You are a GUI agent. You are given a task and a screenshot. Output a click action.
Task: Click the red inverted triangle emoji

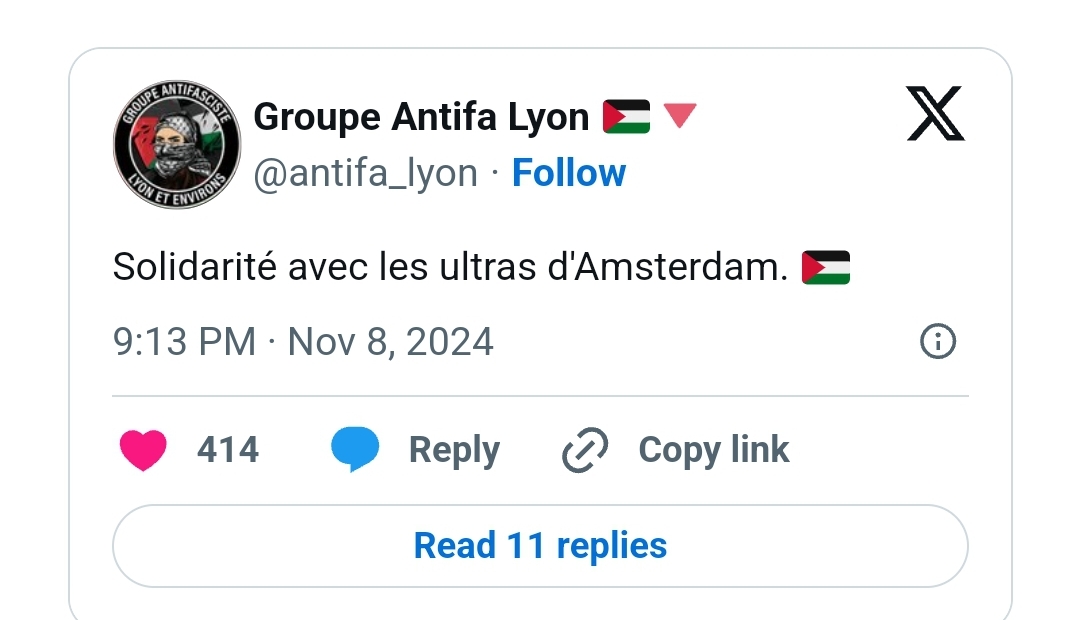tap(680, 116)
